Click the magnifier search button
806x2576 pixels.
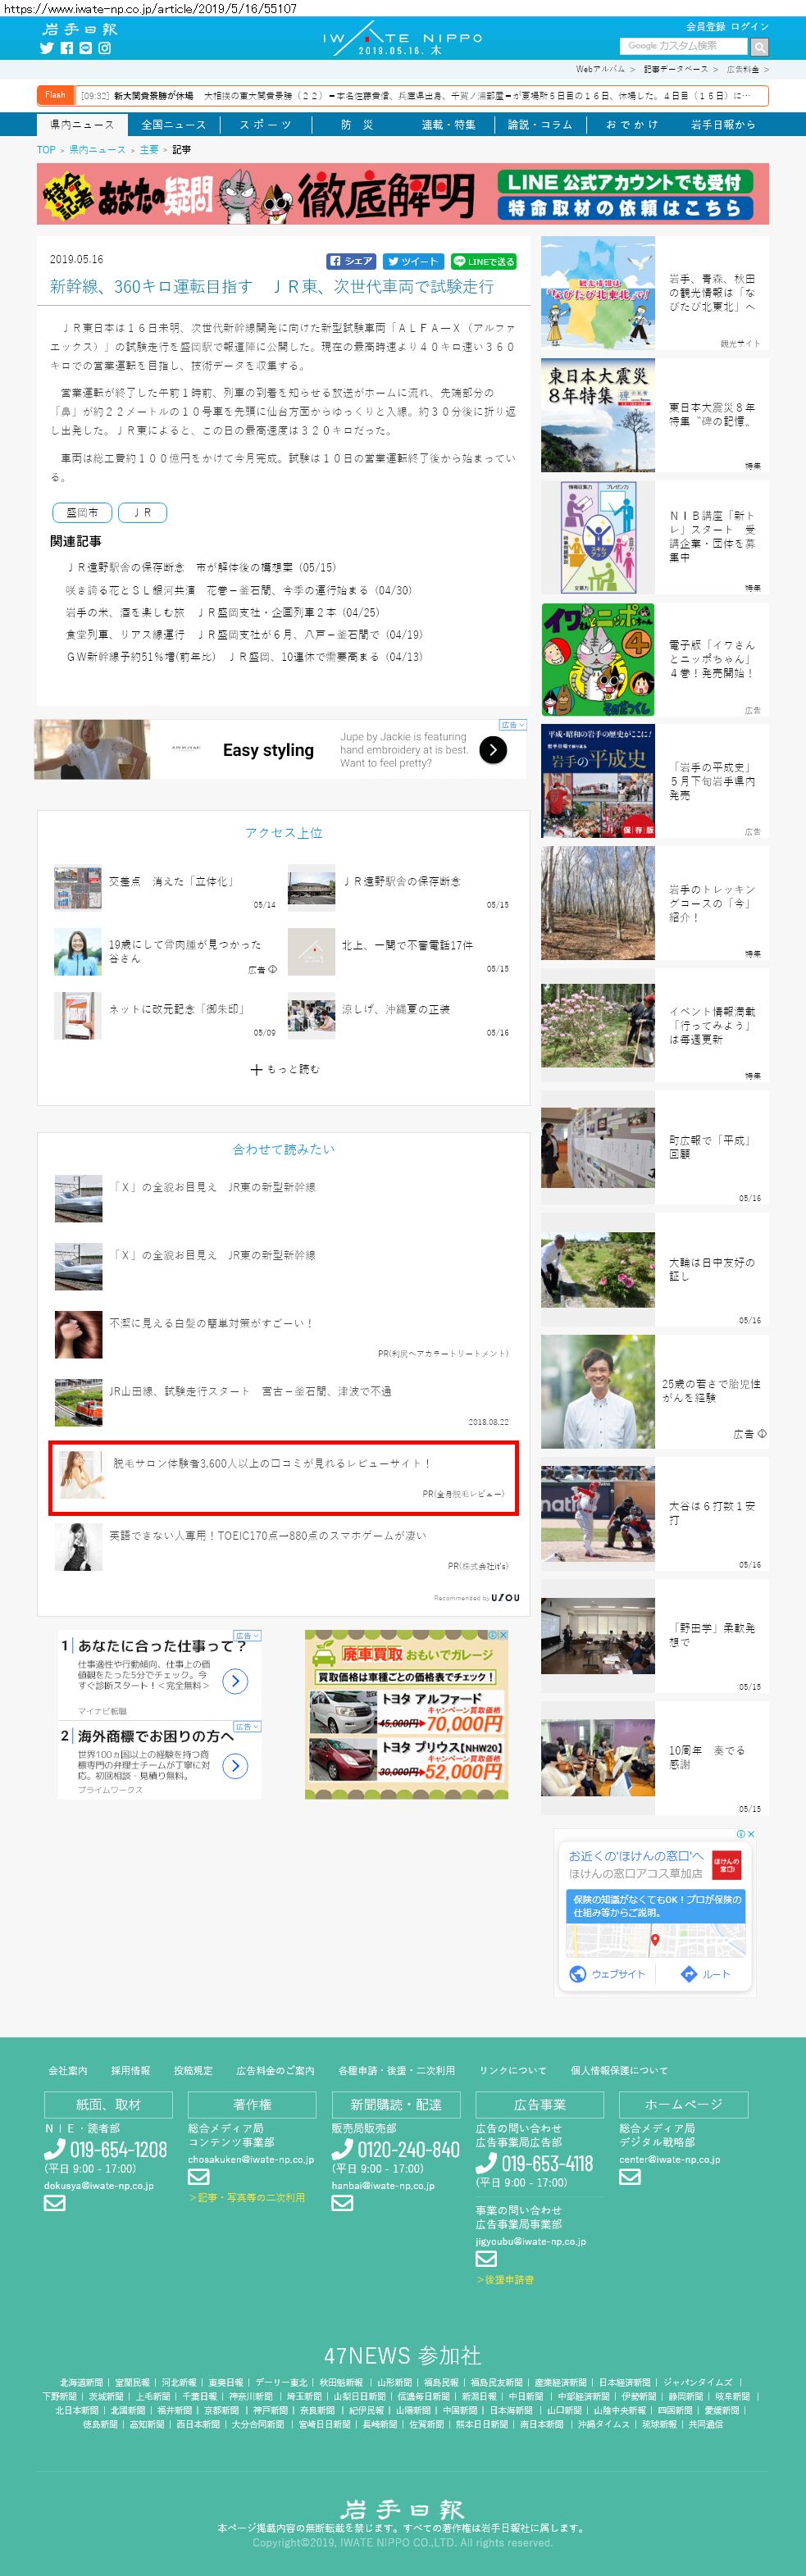click(759, 47)
